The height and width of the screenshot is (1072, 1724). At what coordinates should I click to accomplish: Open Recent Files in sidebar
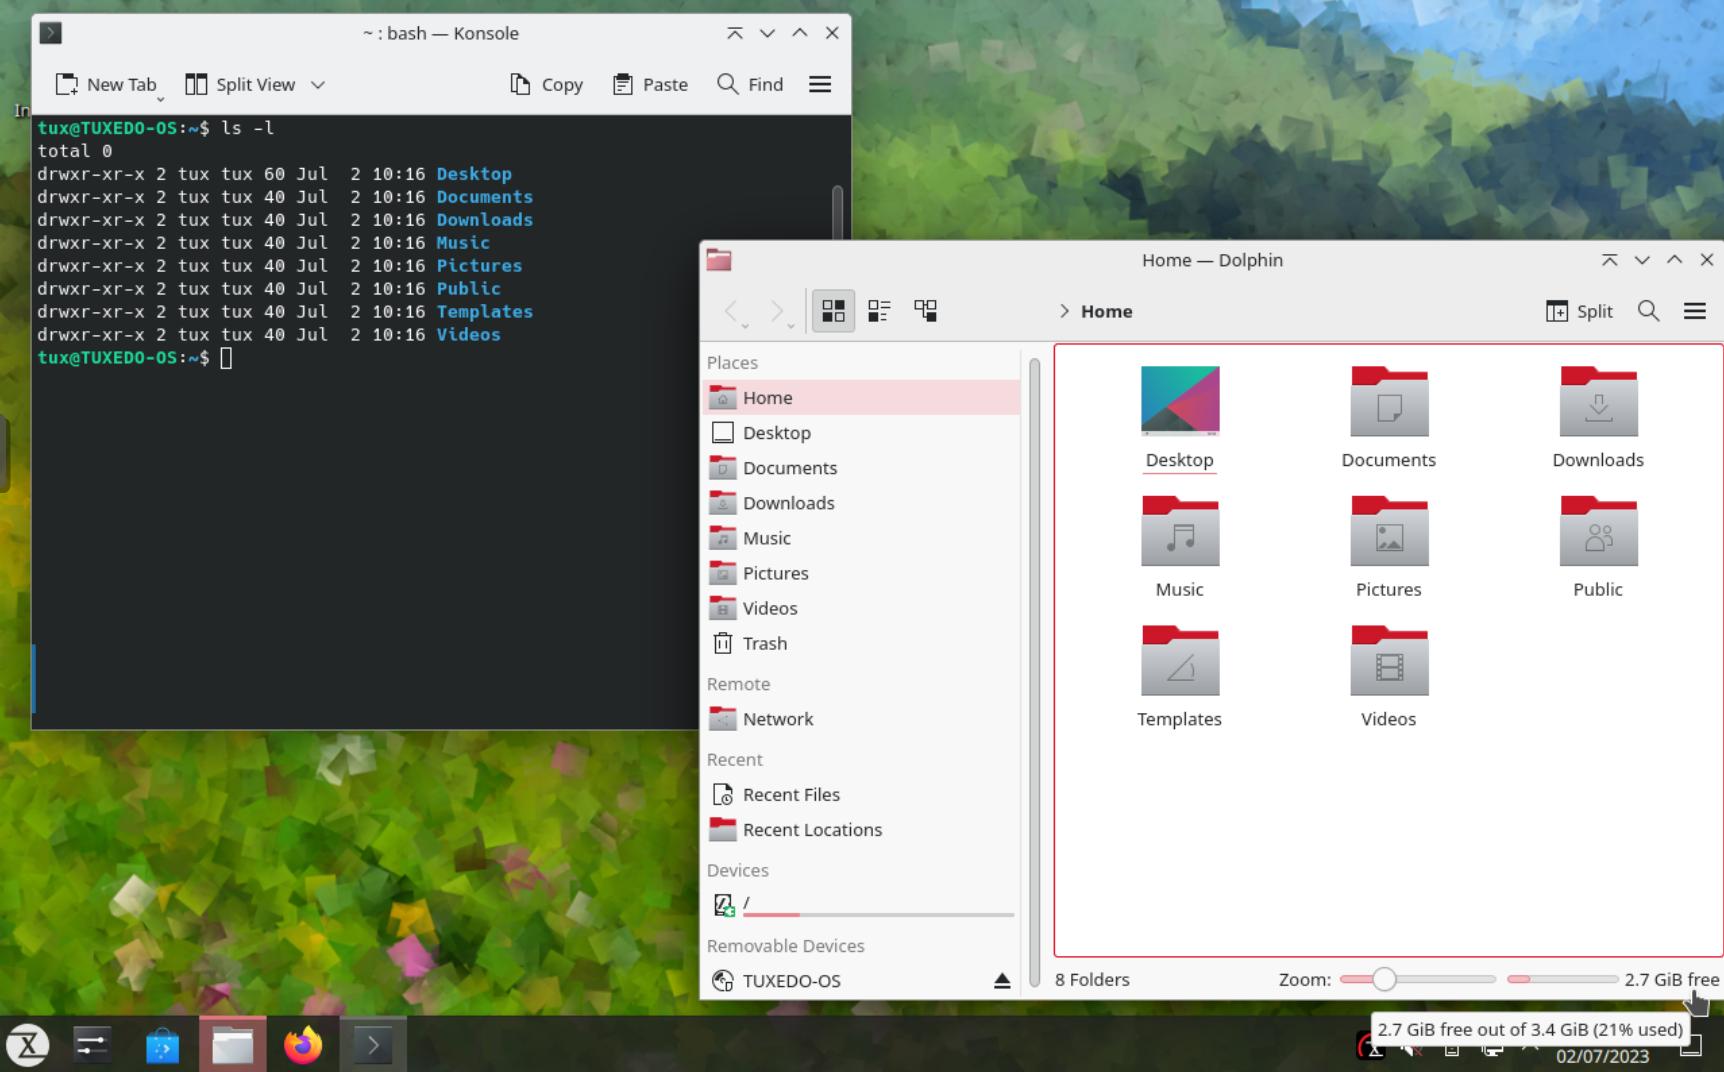pyautogui.click(x=861, y=794)
